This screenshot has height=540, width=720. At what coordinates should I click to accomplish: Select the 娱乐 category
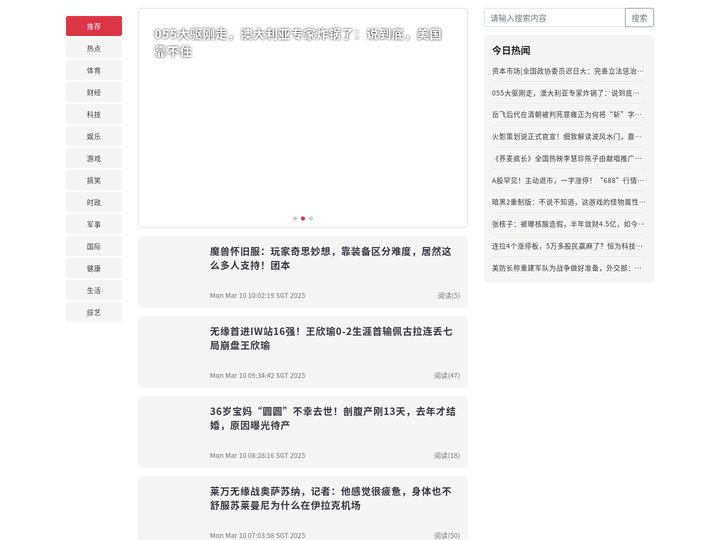pos(94,136)
